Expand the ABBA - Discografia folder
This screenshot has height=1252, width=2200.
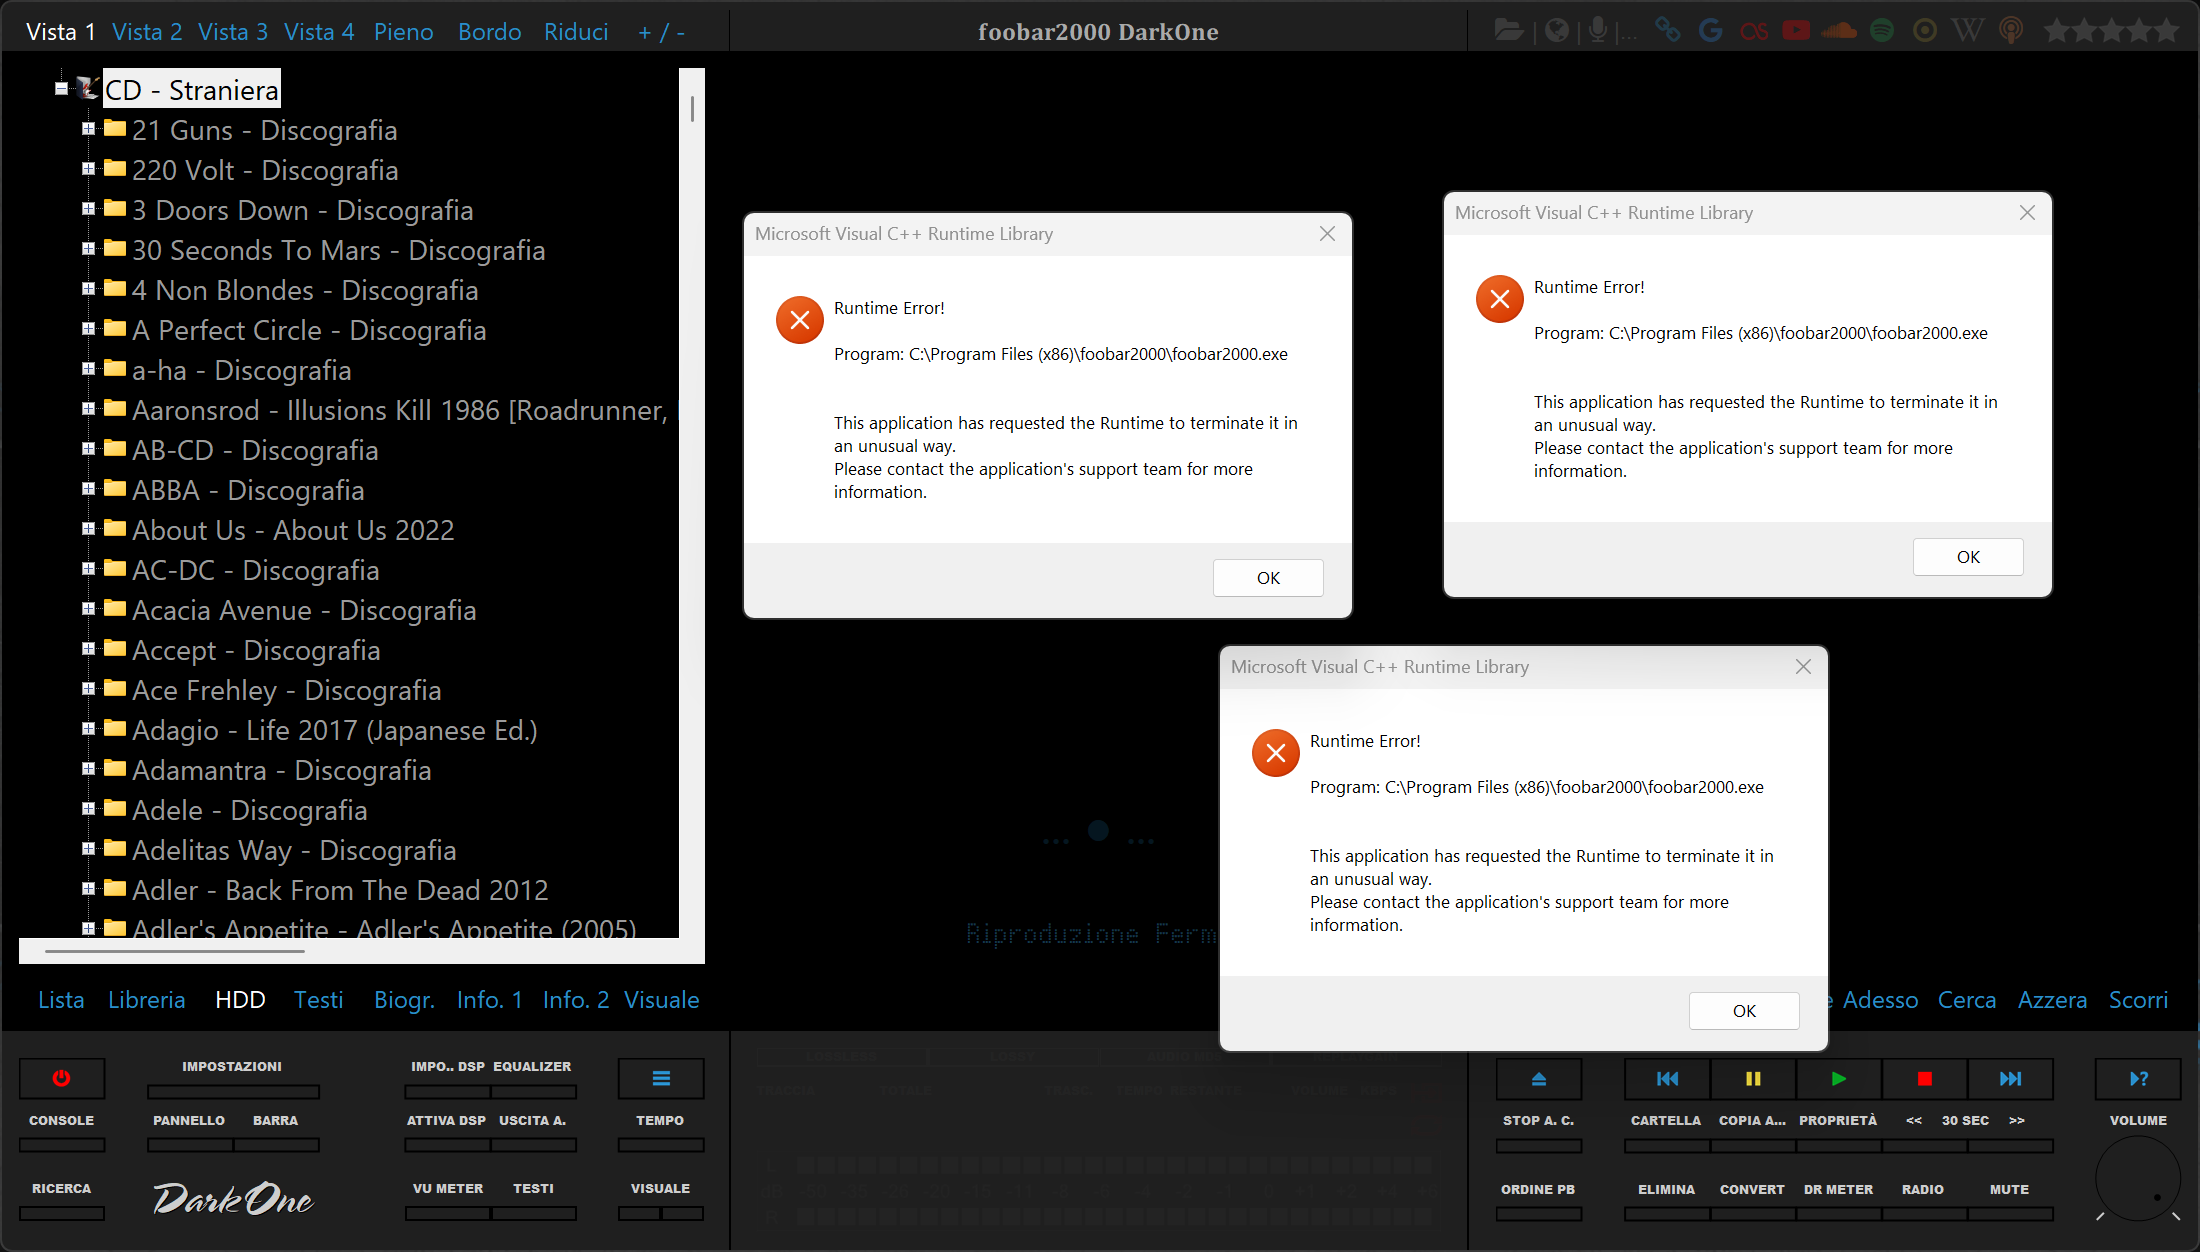click(x=88, y=489)
